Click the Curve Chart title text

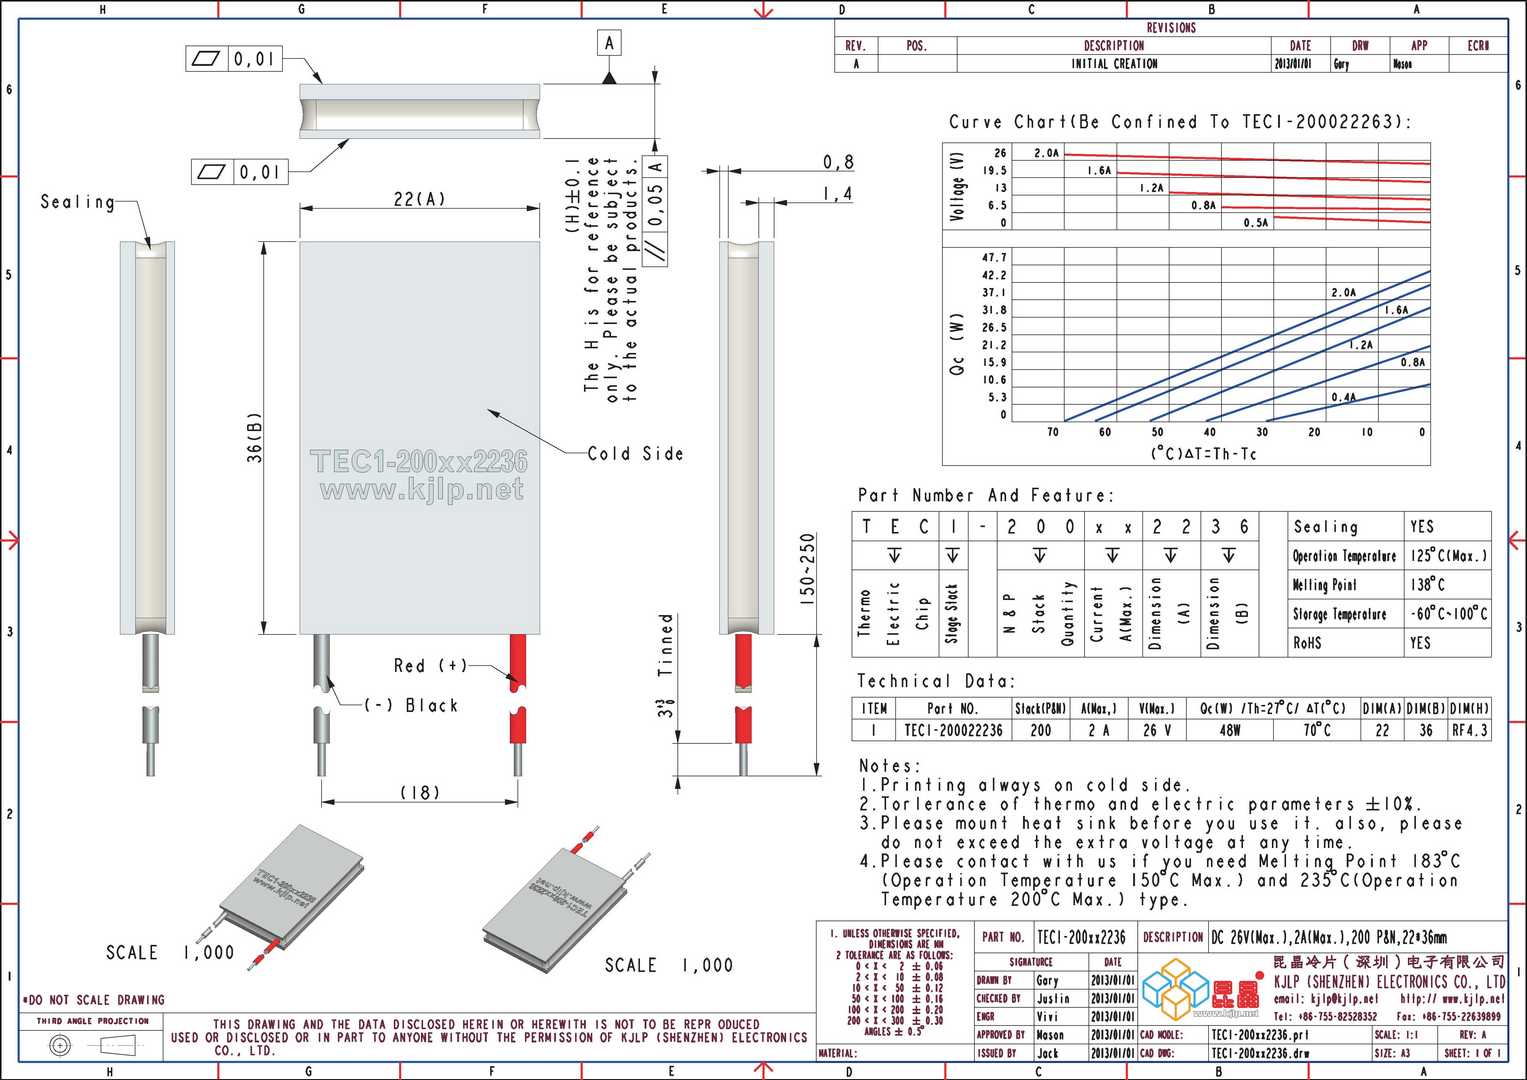click(x=1180, y=122)
